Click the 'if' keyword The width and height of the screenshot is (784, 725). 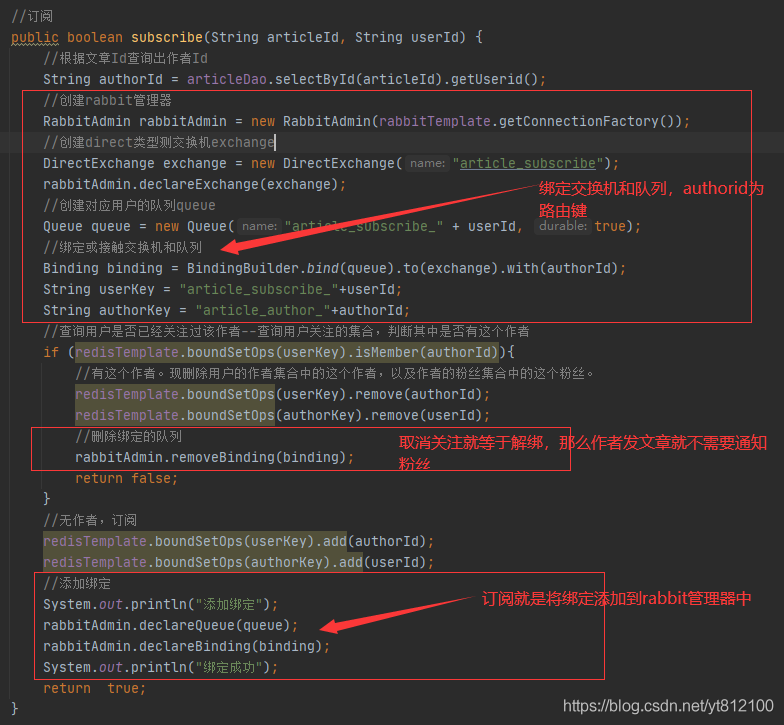(51, 352)
